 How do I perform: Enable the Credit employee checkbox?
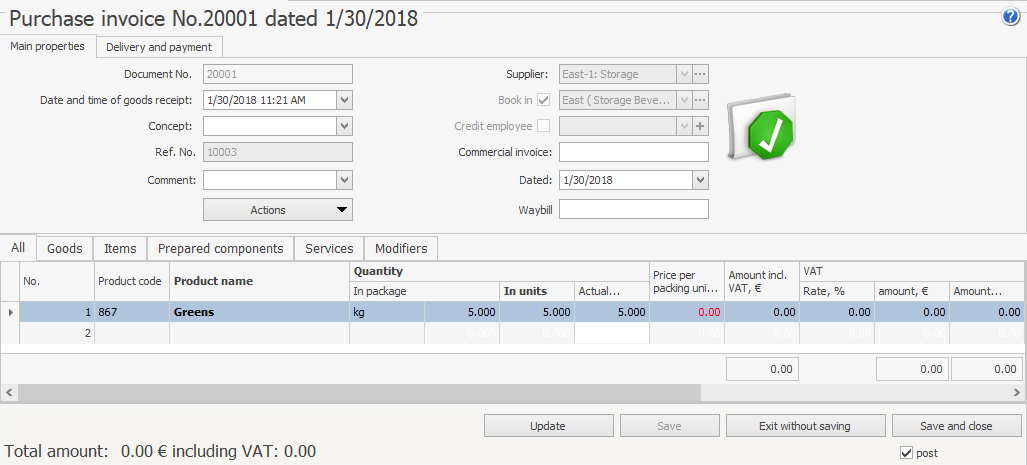[544, 126]
